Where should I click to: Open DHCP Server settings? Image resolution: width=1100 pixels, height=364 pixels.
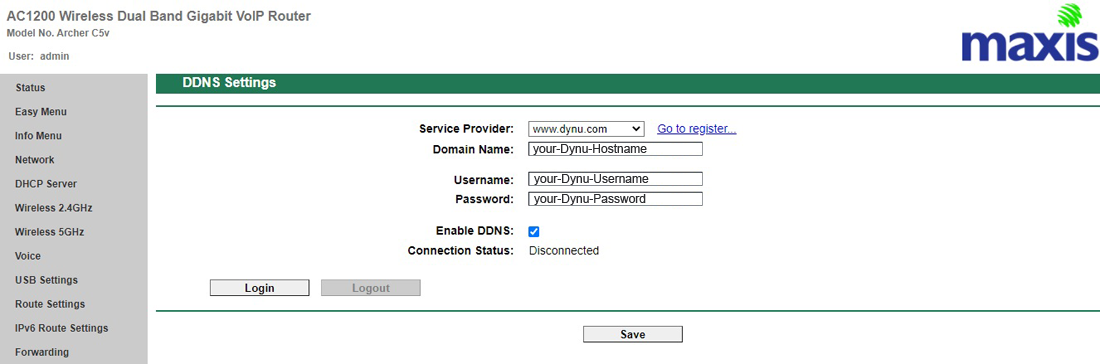[x=46, y=184]
